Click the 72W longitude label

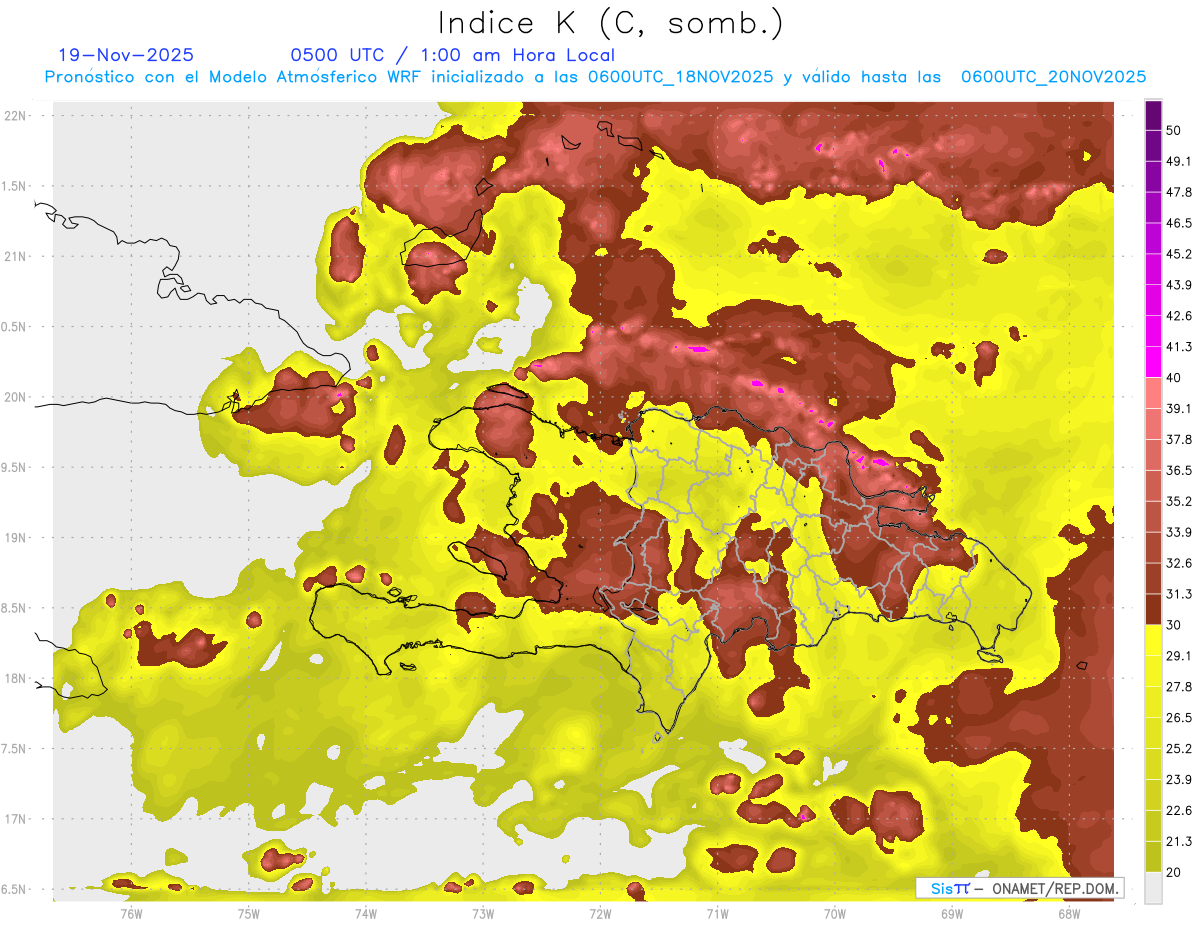tap(600, 913)
